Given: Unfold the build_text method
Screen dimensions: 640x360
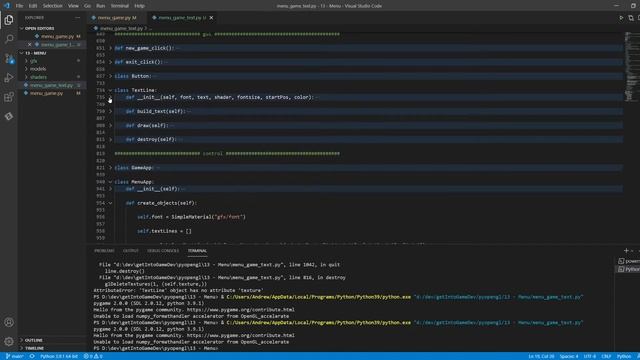Looking at the screenshot, I should pos(110,111).
